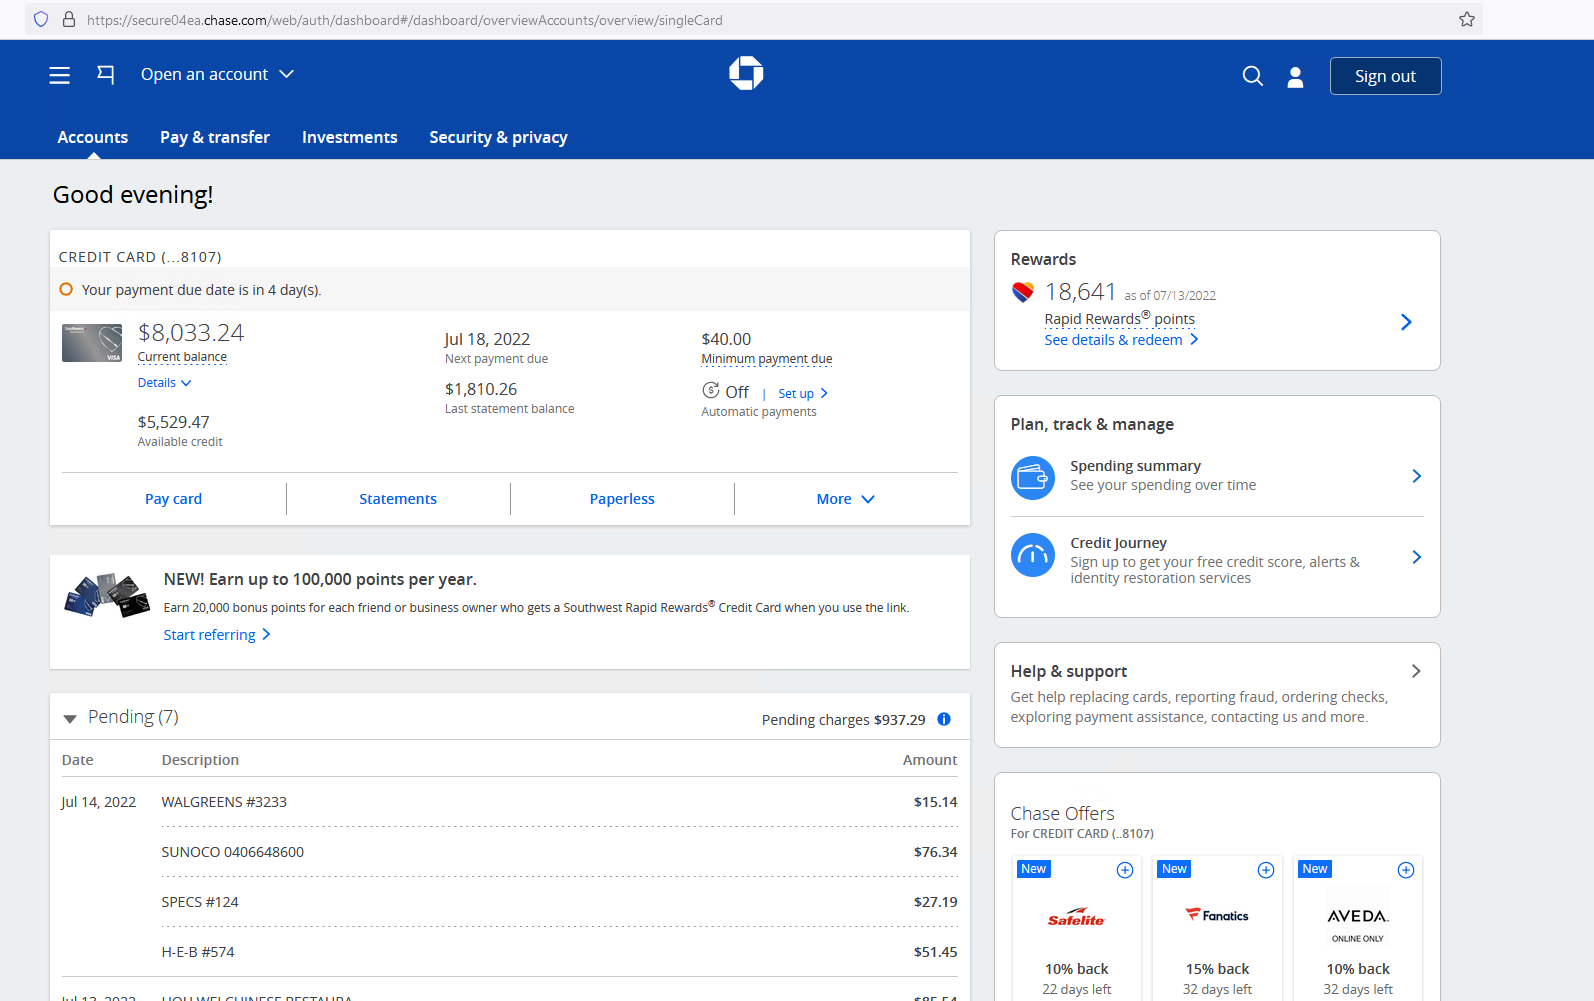Click the $8,033.24 balance amount
1594x1001 pixels.
pos(191,332)
